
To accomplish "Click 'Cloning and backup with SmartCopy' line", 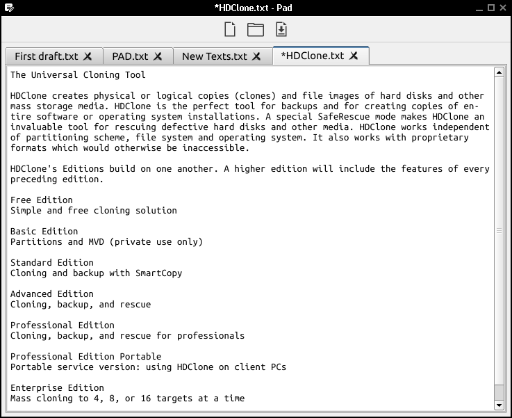I will (96, 273).
